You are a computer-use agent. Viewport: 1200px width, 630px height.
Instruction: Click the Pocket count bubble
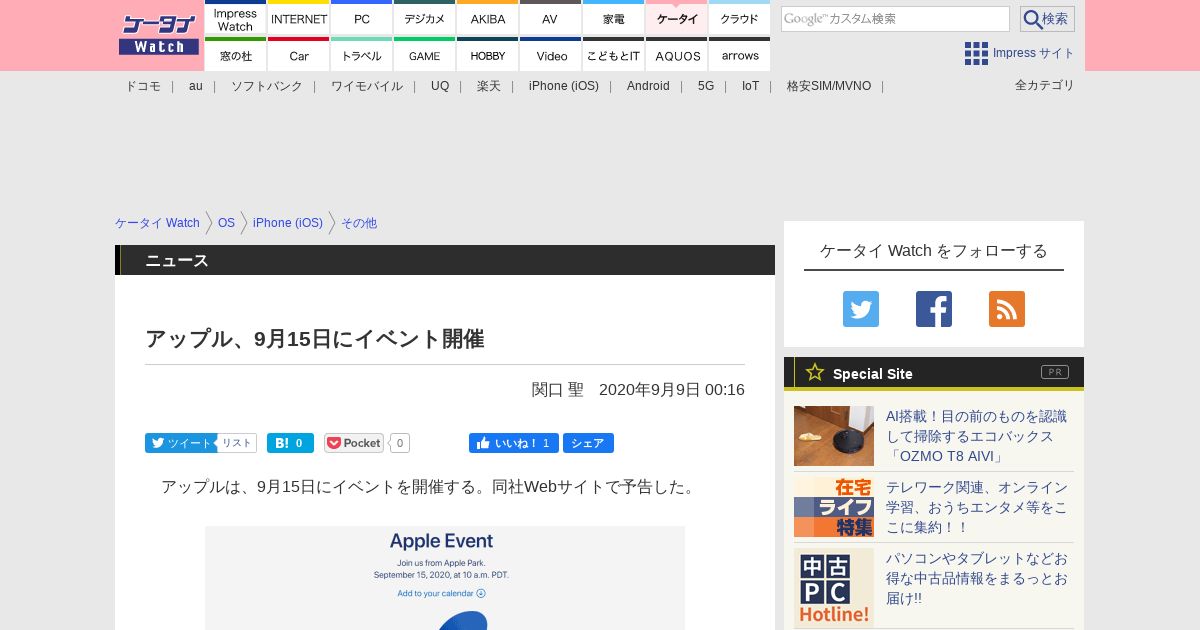click(400, 443)
